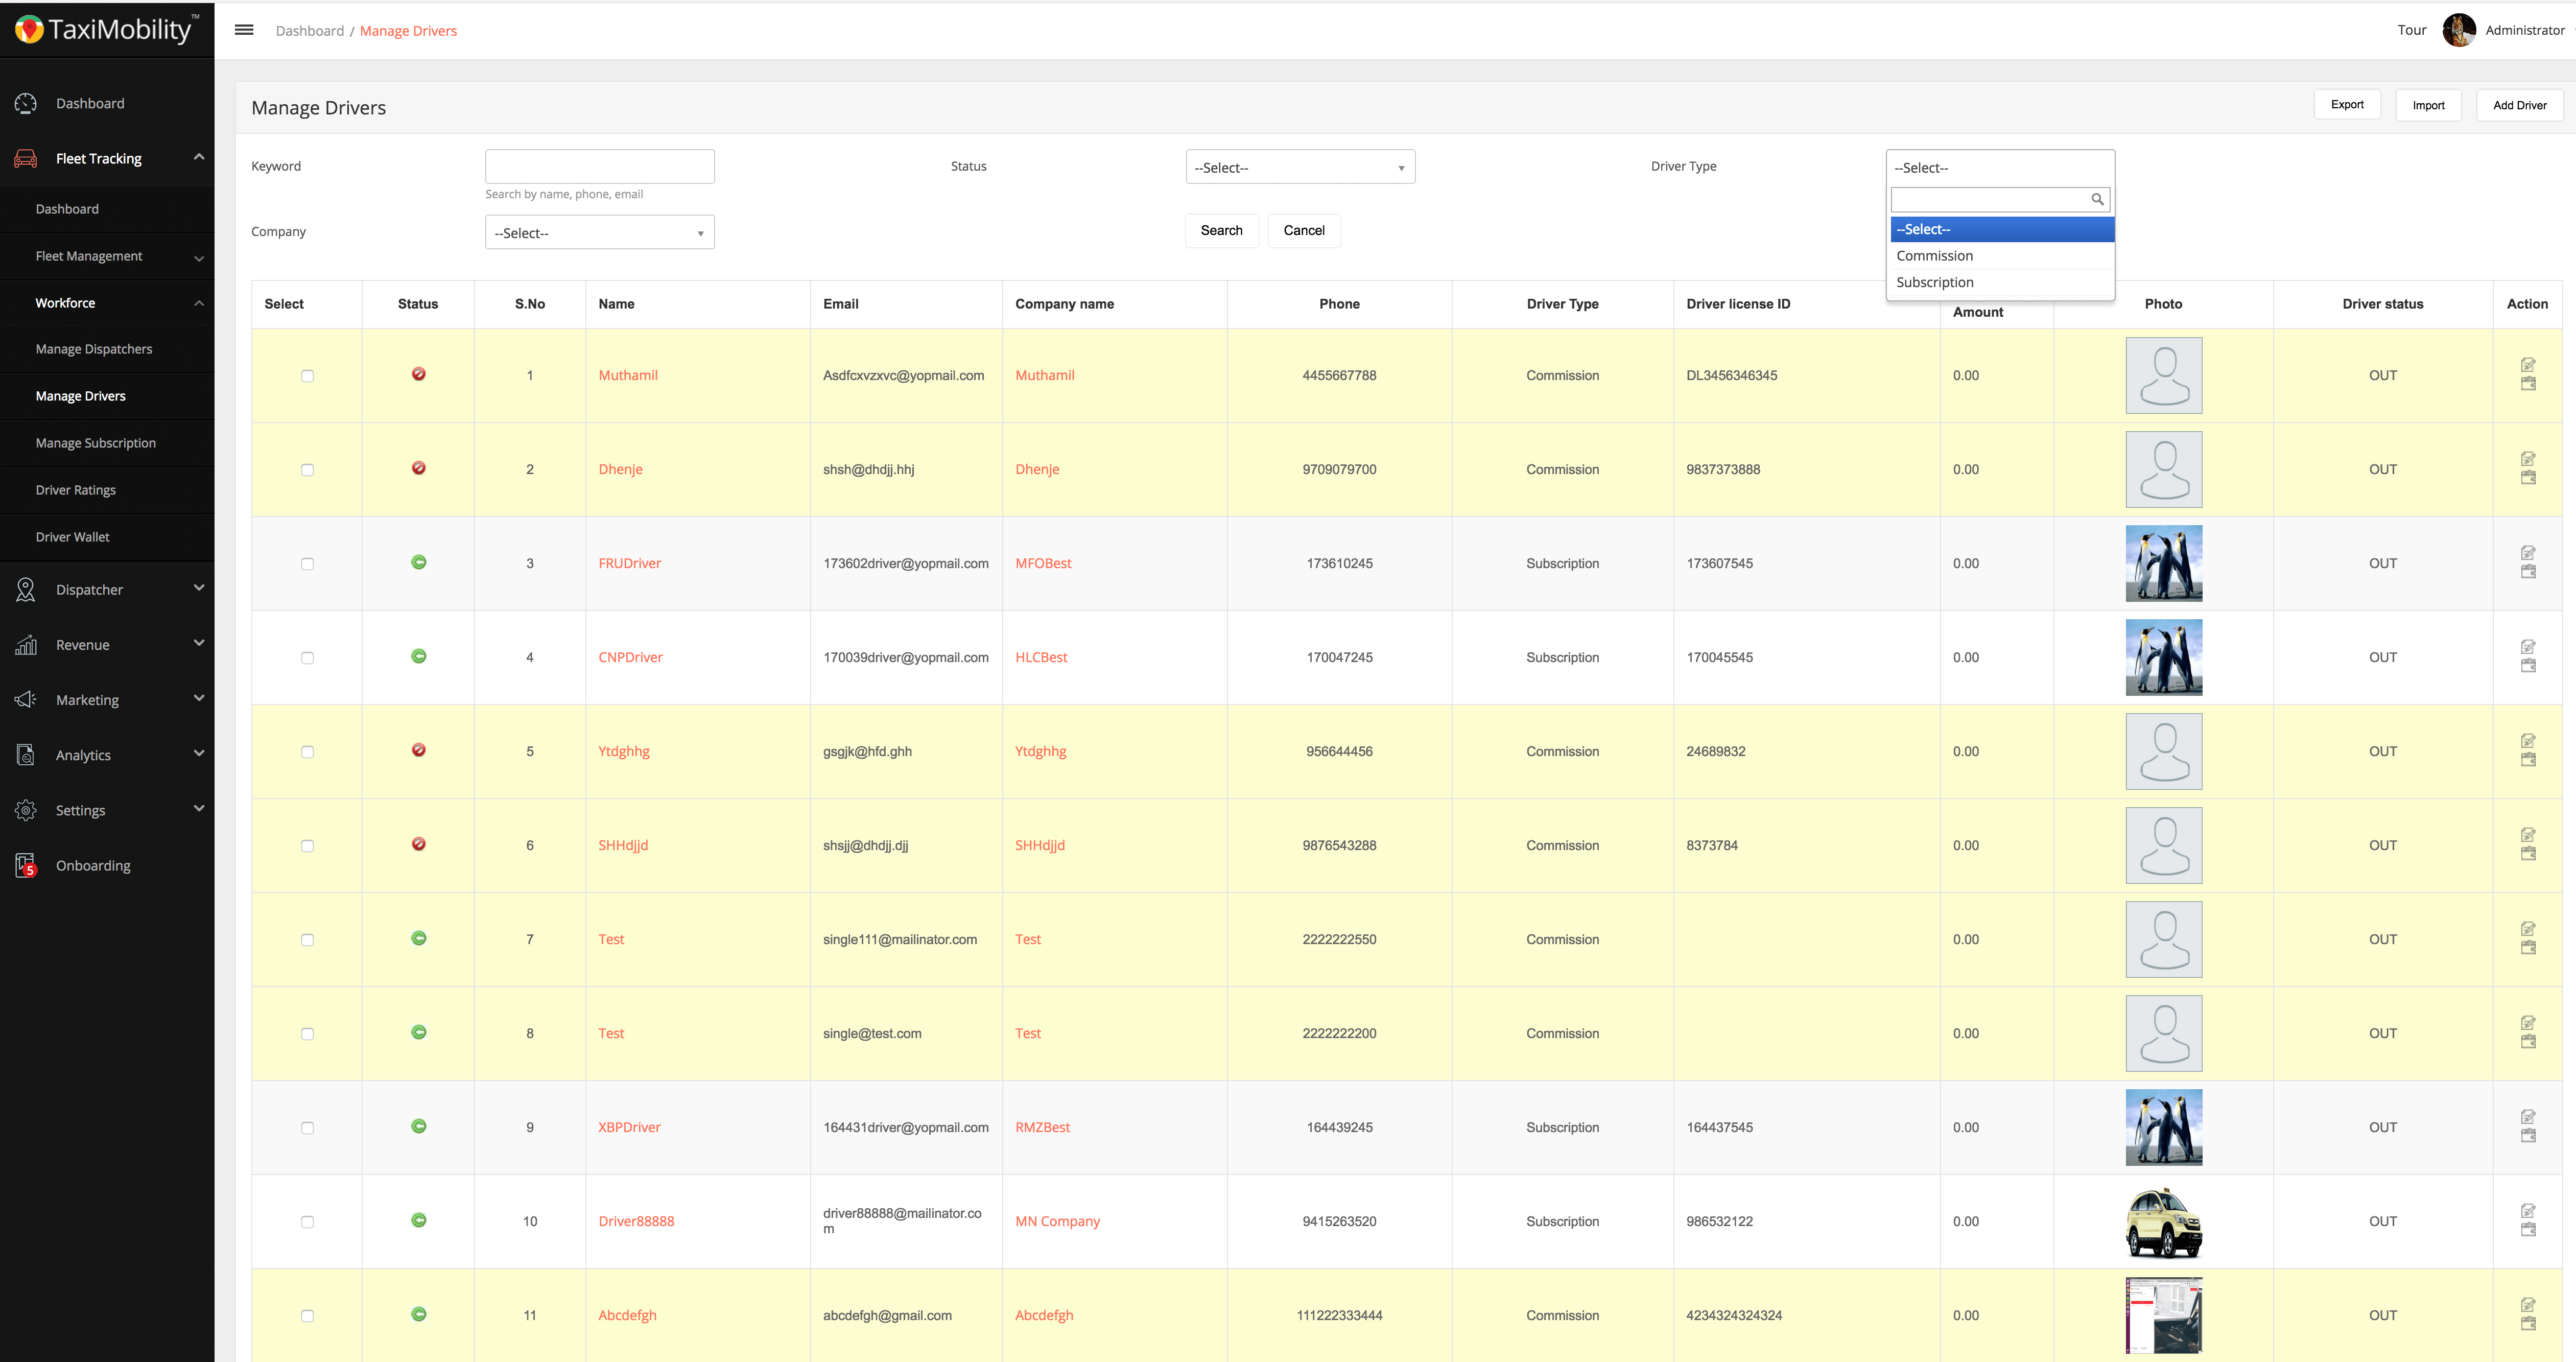The width and height of the screenshot is (2576, 1362).
Task: Open the MN Company link
Action: tap(1057, 1221)
